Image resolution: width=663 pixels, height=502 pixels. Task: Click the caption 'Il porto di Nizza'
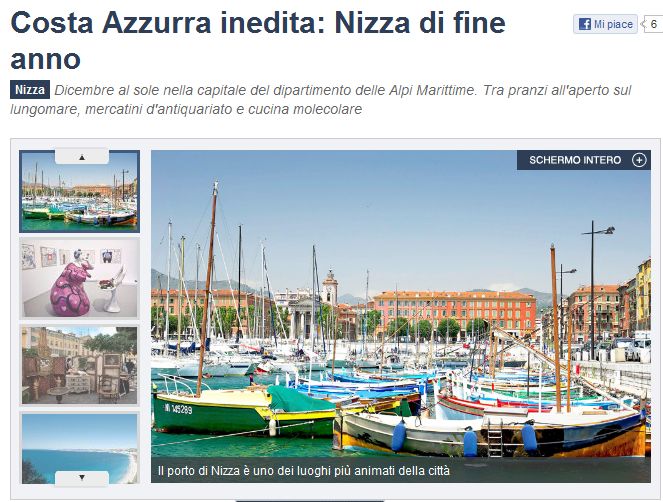[199, 470]
